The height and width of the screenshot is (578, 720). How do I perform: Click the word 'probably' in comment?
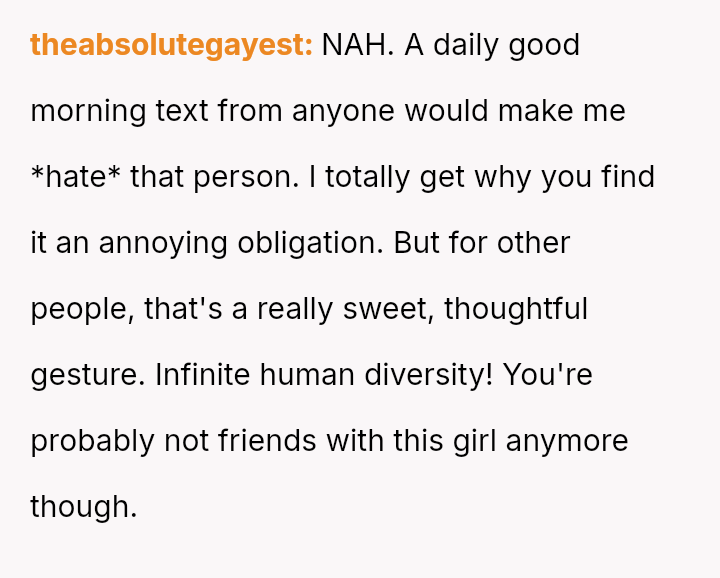[92, 441]
